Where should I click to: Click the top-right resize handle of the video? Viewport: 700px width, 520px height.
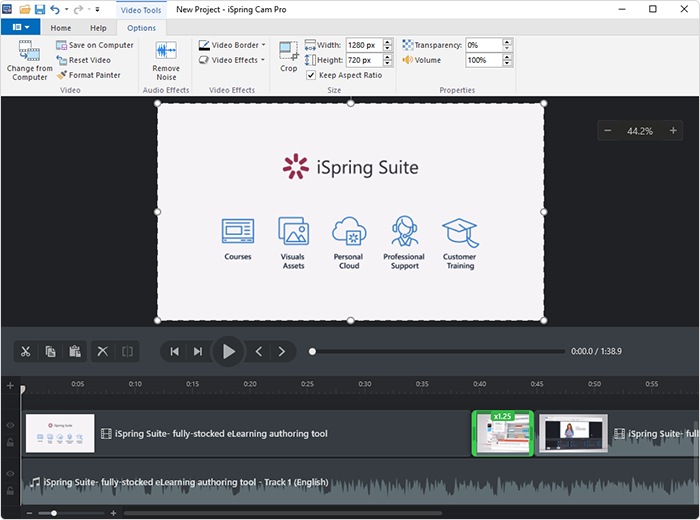pos(544,104)
